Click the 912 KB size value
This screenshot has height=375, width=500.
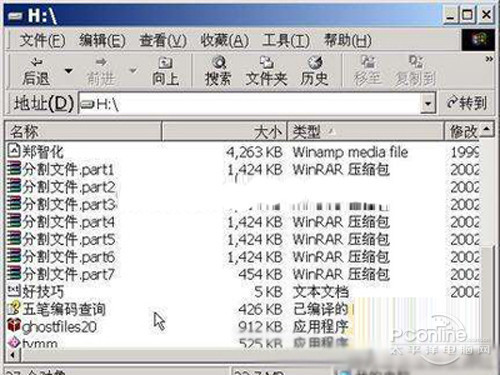pos(261,327)
